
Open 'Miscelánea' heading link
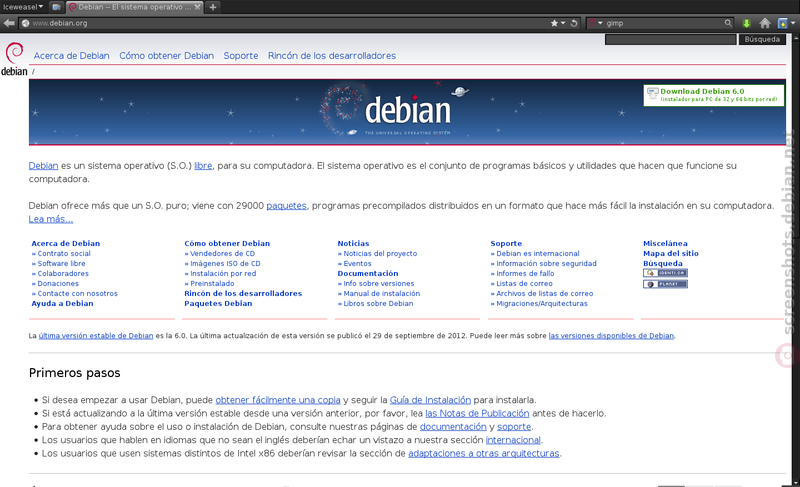coord(665,243)
